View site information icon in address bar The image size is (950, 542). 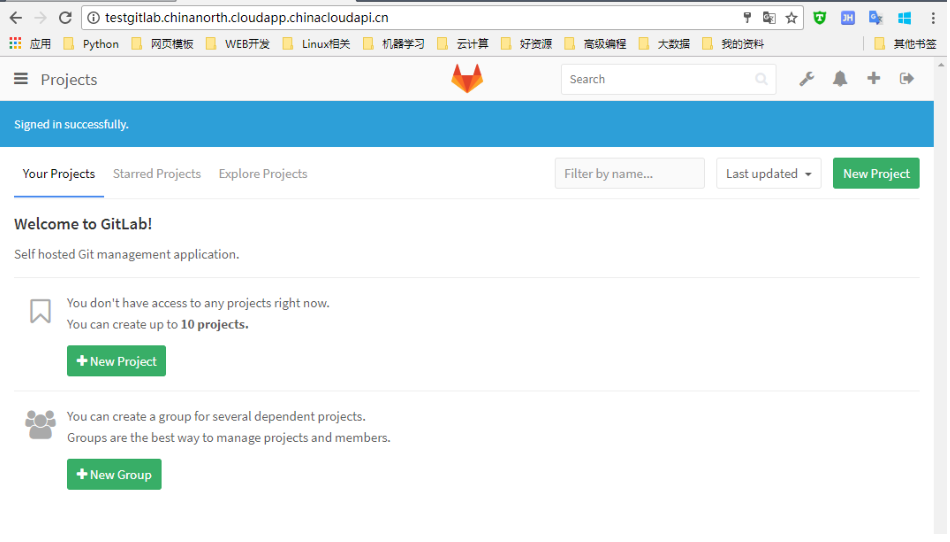point(93,18)
